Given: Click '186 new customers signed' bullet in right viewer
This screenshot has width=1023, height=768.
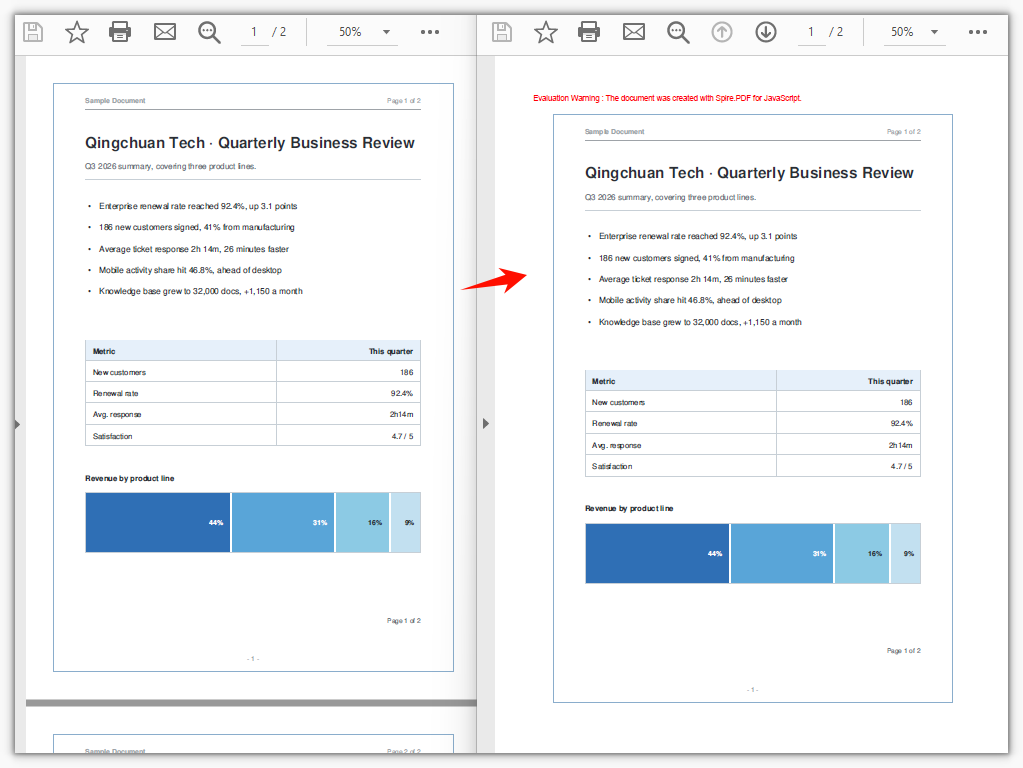Looking at the screenshot, I should pyautogui.click(x=697, y=258).
